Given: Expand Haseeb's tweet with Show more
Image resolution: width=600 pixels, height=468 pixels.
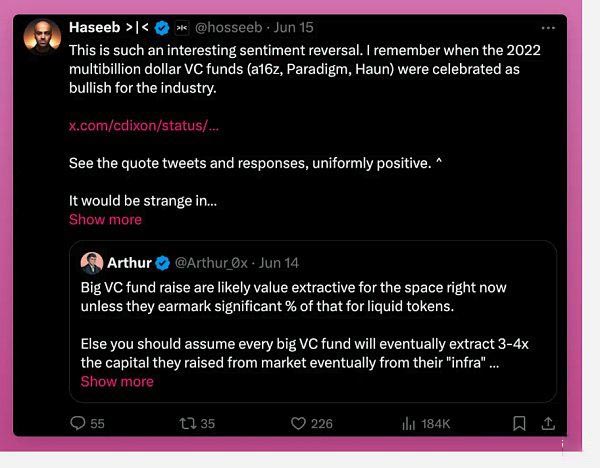Looking at the screenshot, I should point(105,220).
